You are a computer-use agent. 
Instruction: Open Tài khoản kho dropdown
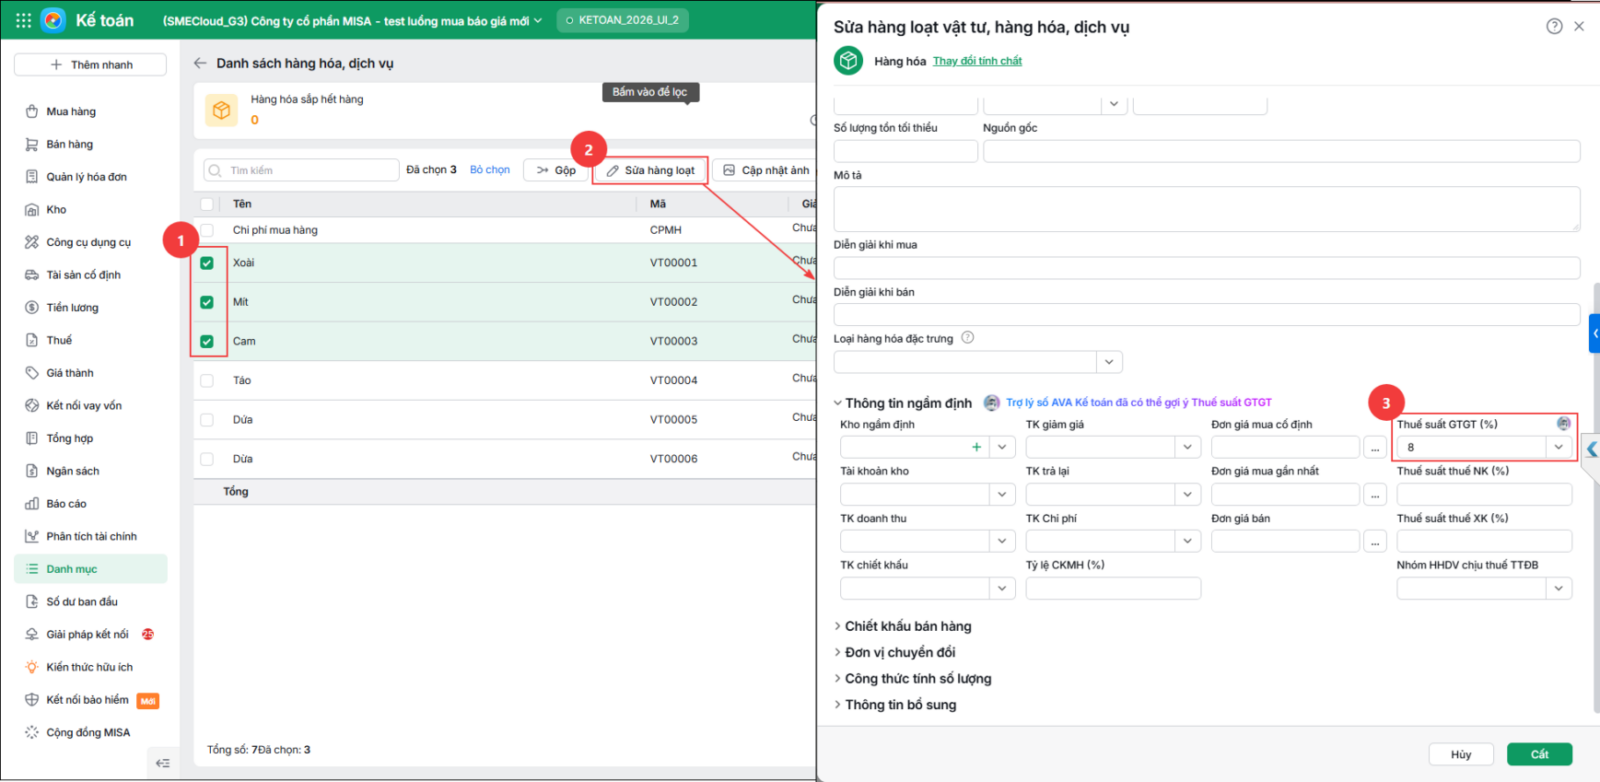click(1002, 494)
